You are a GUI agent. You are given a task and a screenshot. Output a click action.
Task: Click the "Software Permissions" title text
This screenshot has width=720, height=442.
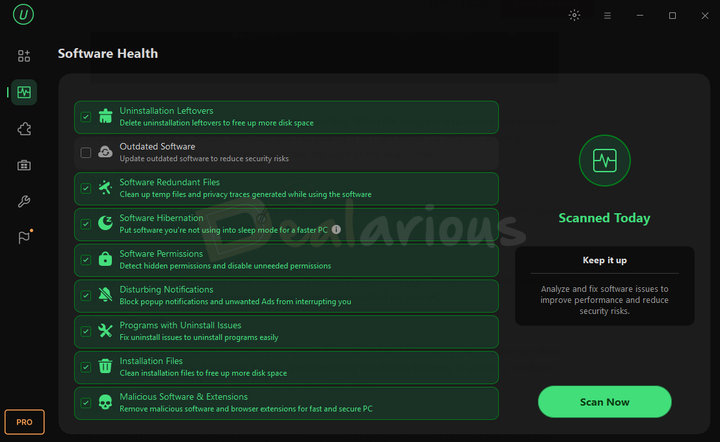tap(161, 254)
